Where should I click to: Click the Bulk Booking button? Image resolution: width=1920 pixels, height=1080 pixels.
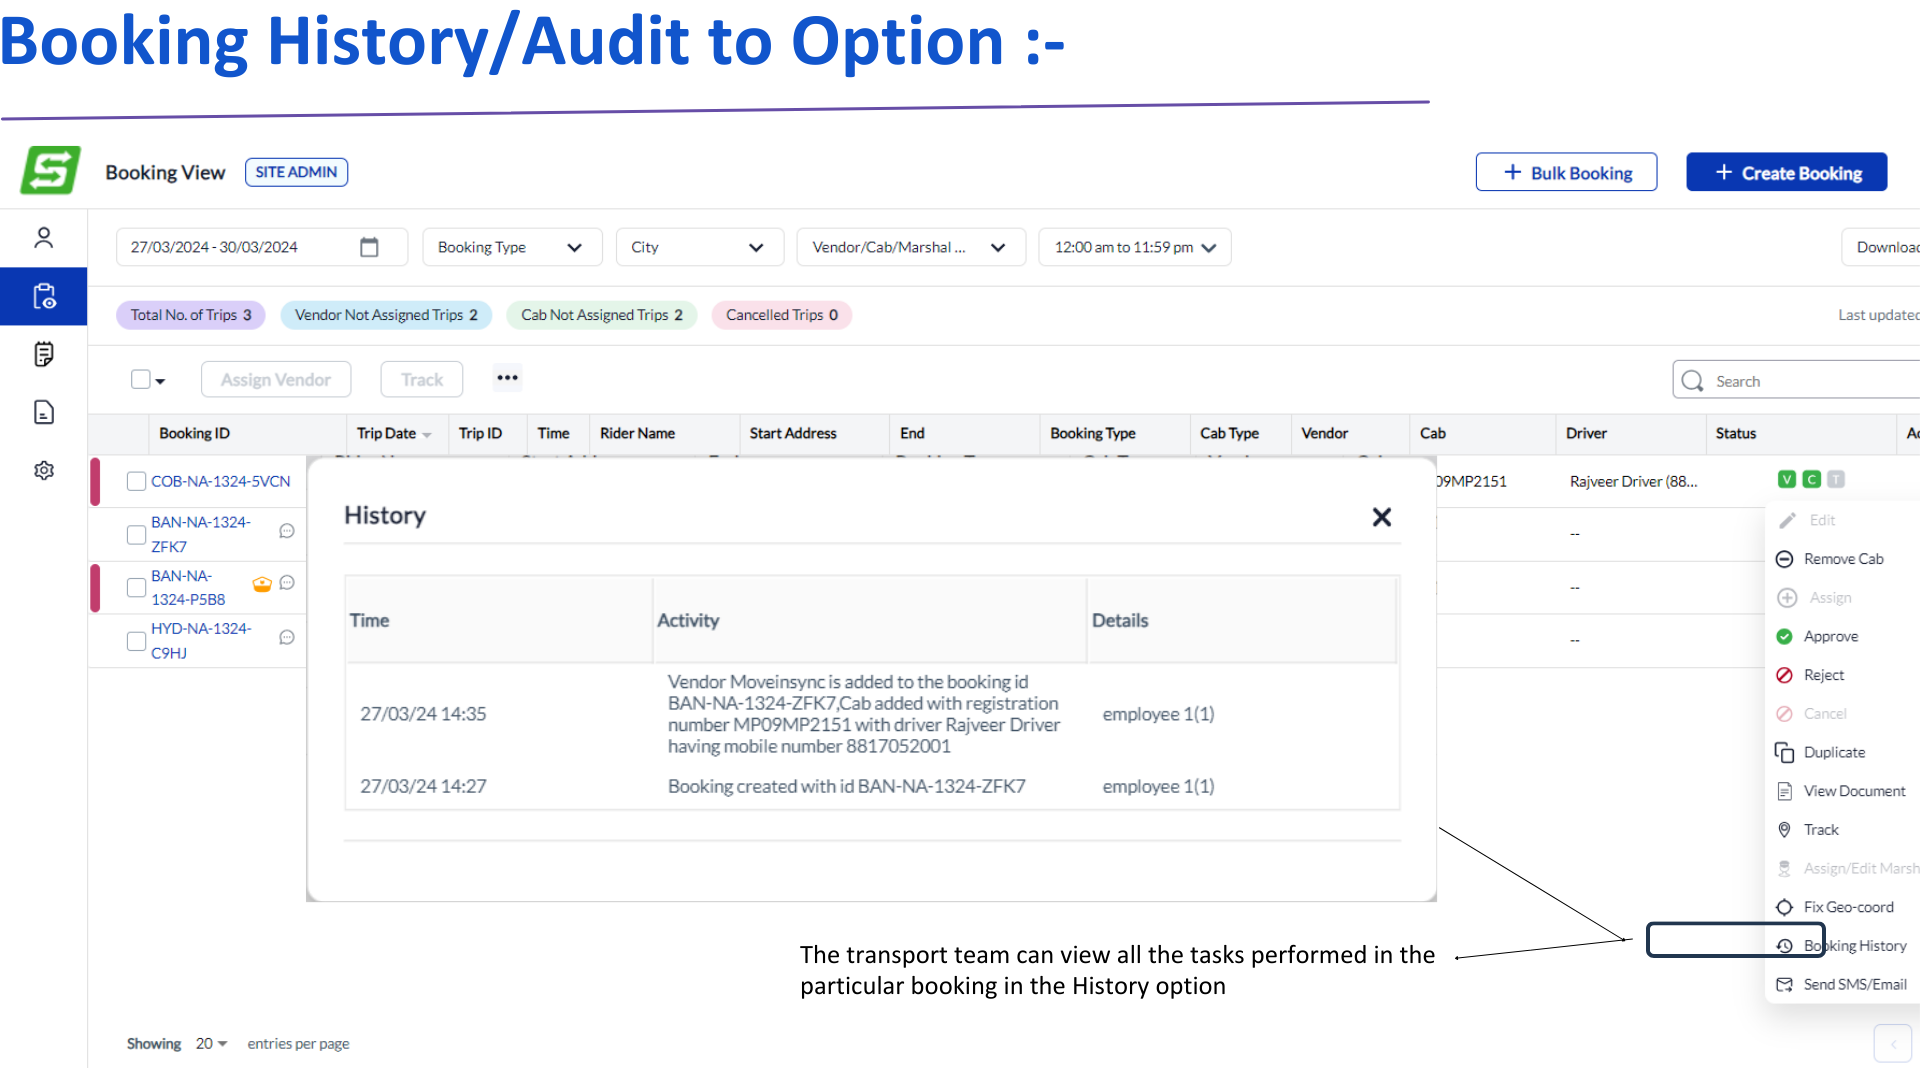pos(1566,173)
